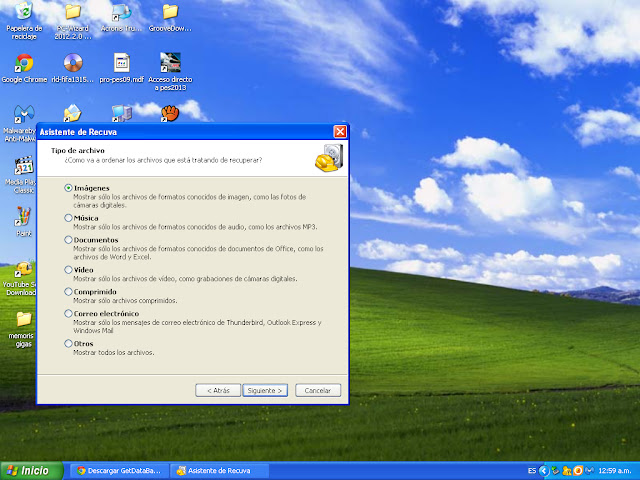Launch the YouTube Downloader desktop icon

[x=24, y=269]
